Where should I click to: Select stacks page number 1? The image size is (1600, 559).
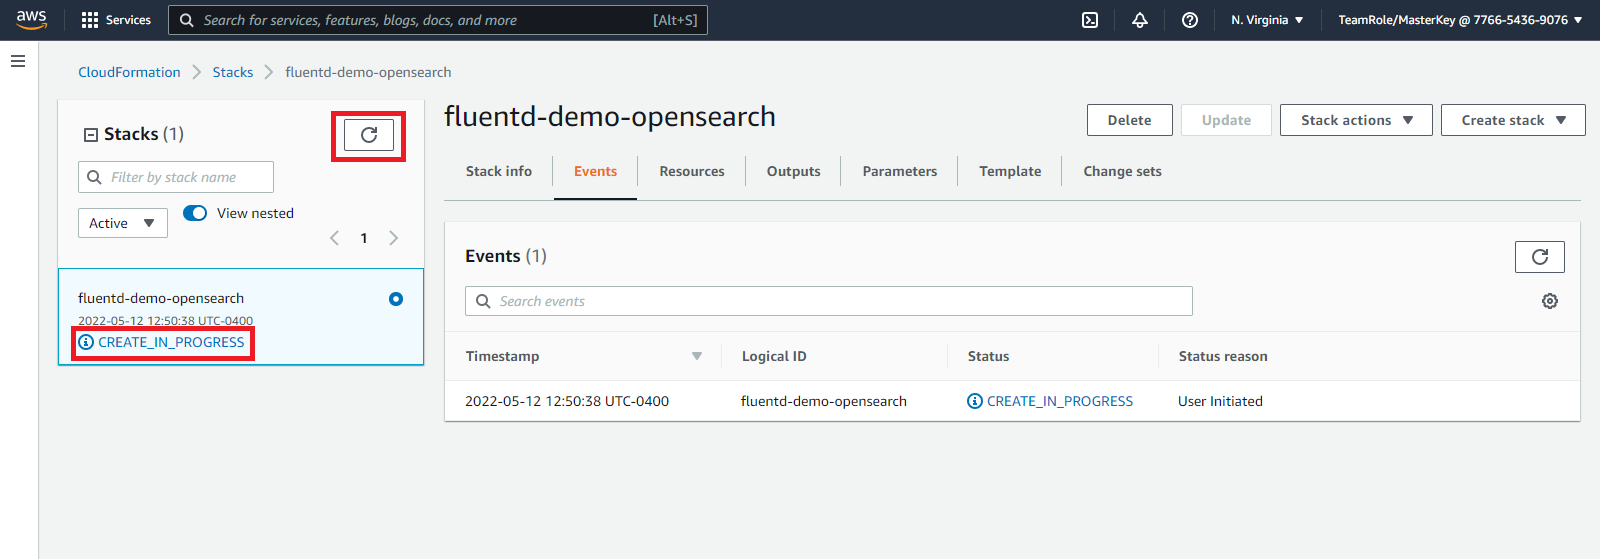pos(364,238)
